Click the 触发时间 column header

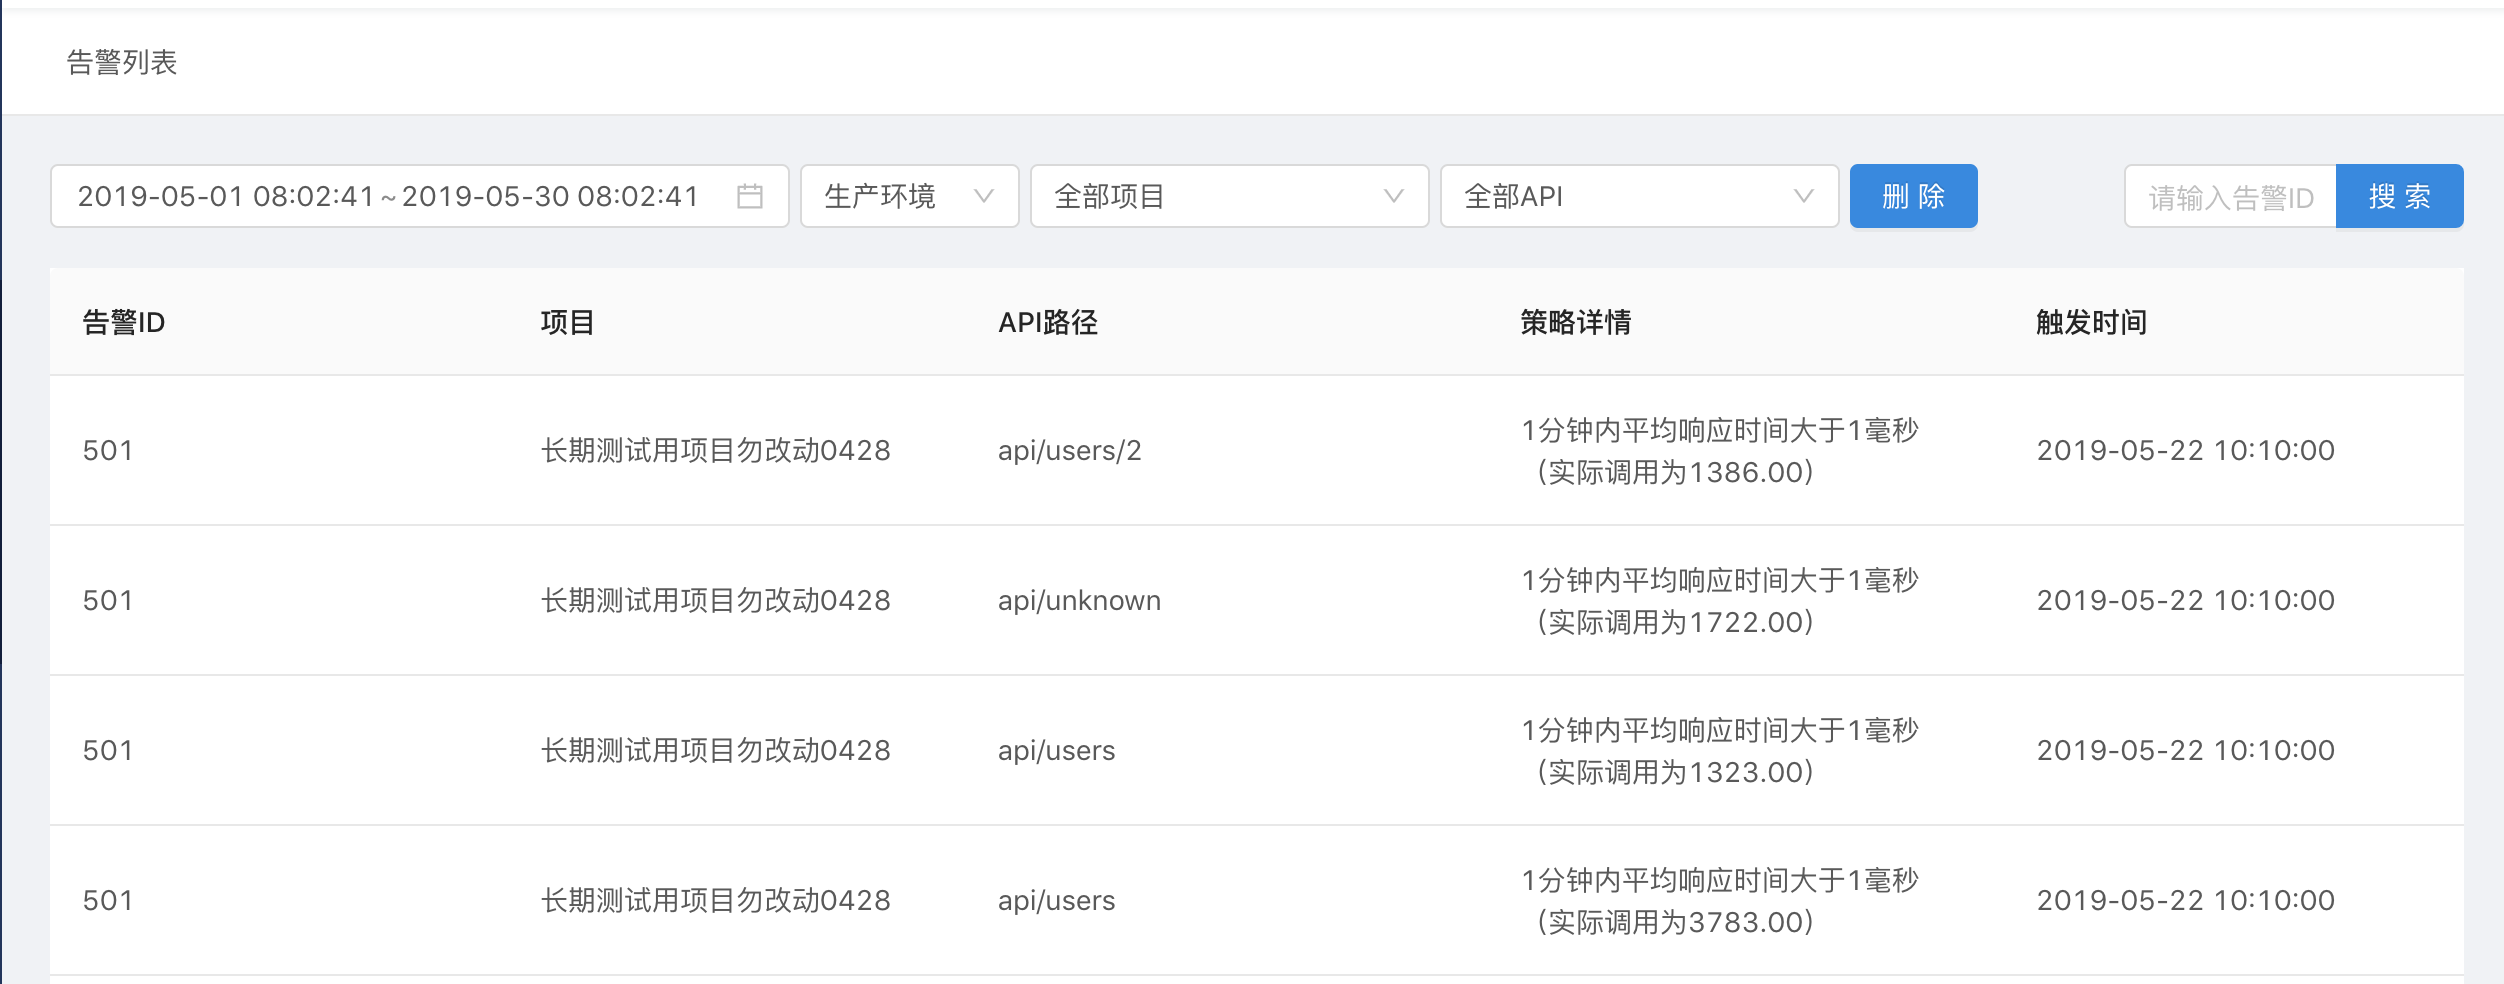pos(2091,322)
